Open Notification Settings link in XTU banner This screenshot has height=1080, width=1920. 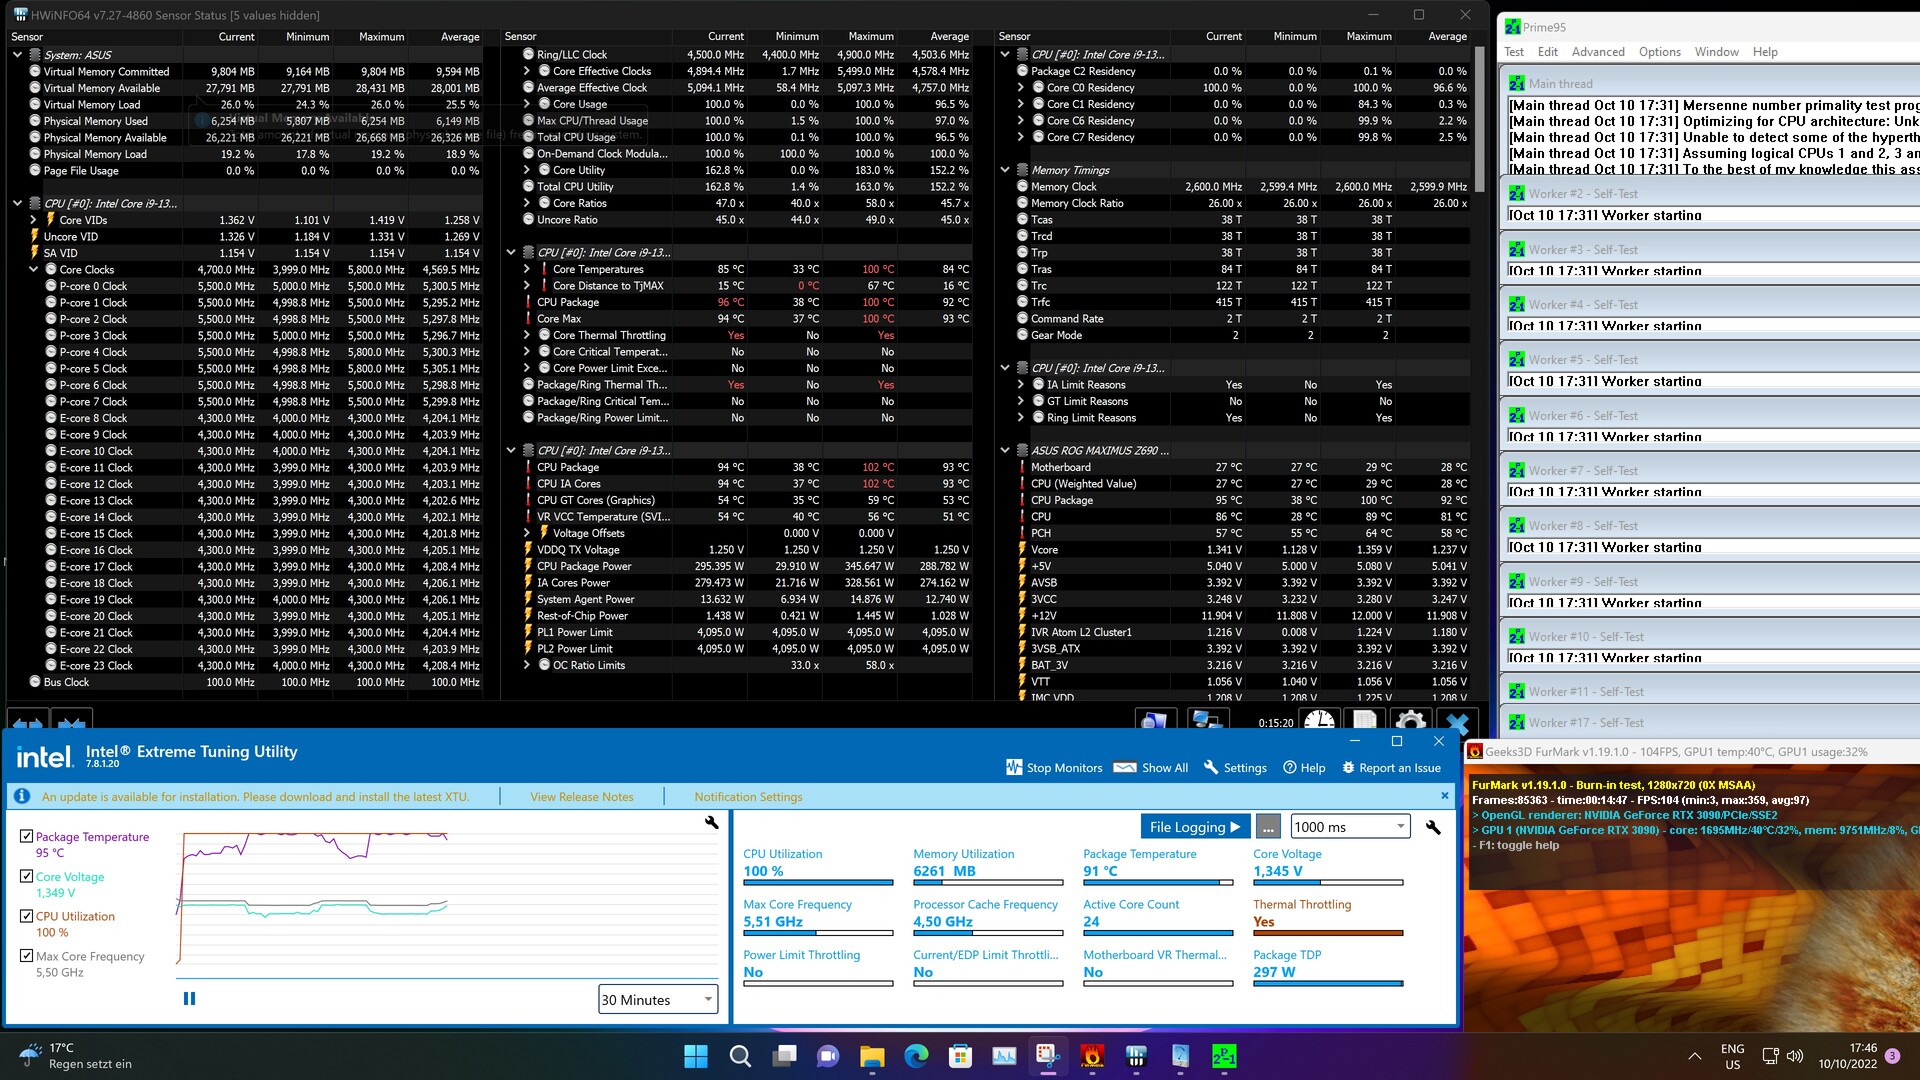click(748, 797)
